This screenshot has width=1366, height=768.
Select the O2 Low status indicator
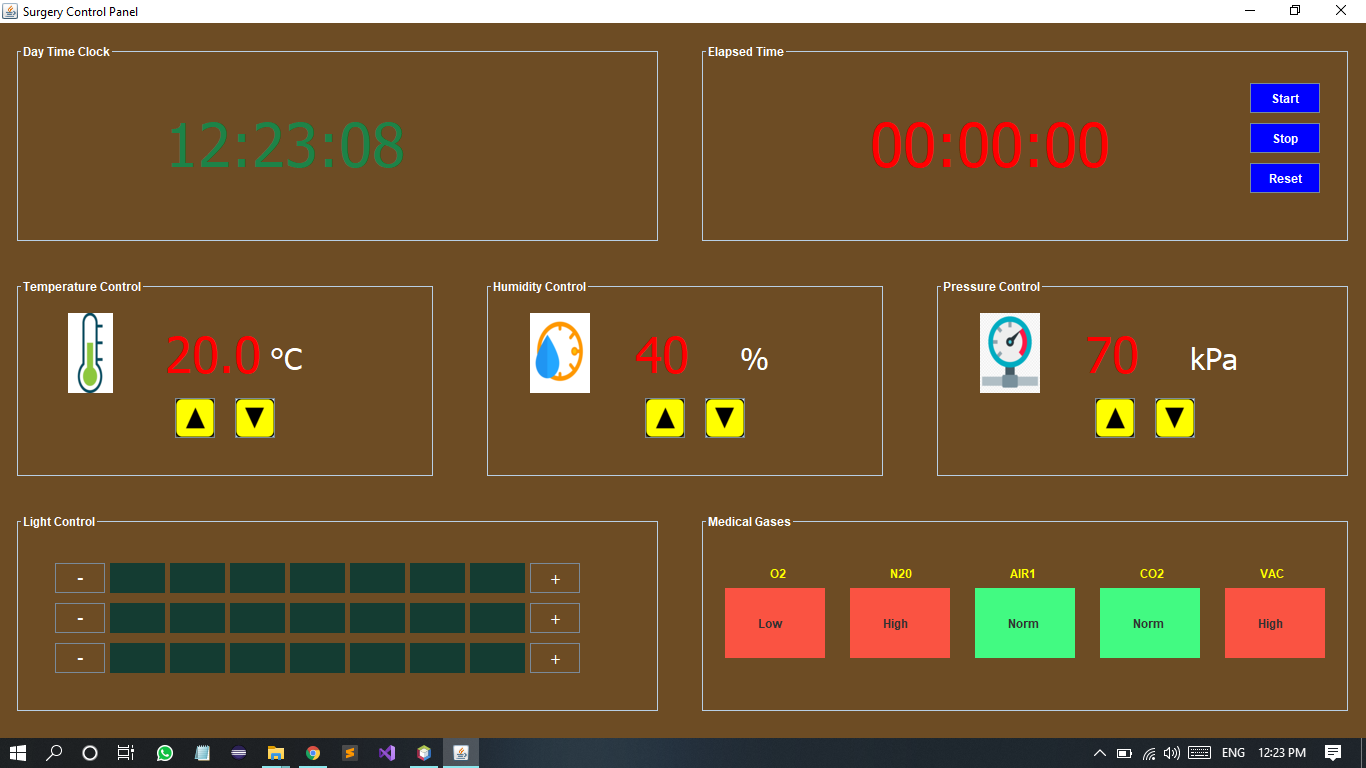point(774,623)
